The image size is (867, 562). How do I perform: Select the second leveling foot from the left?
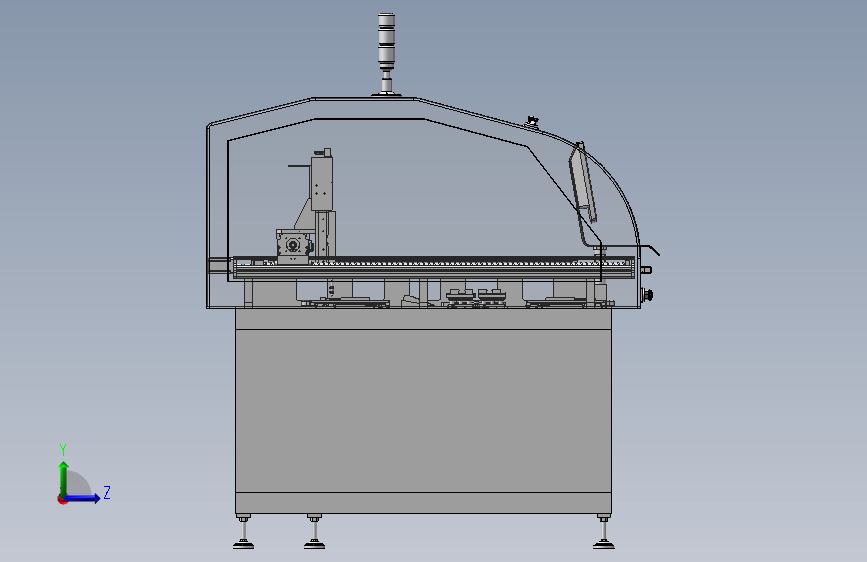315,532
